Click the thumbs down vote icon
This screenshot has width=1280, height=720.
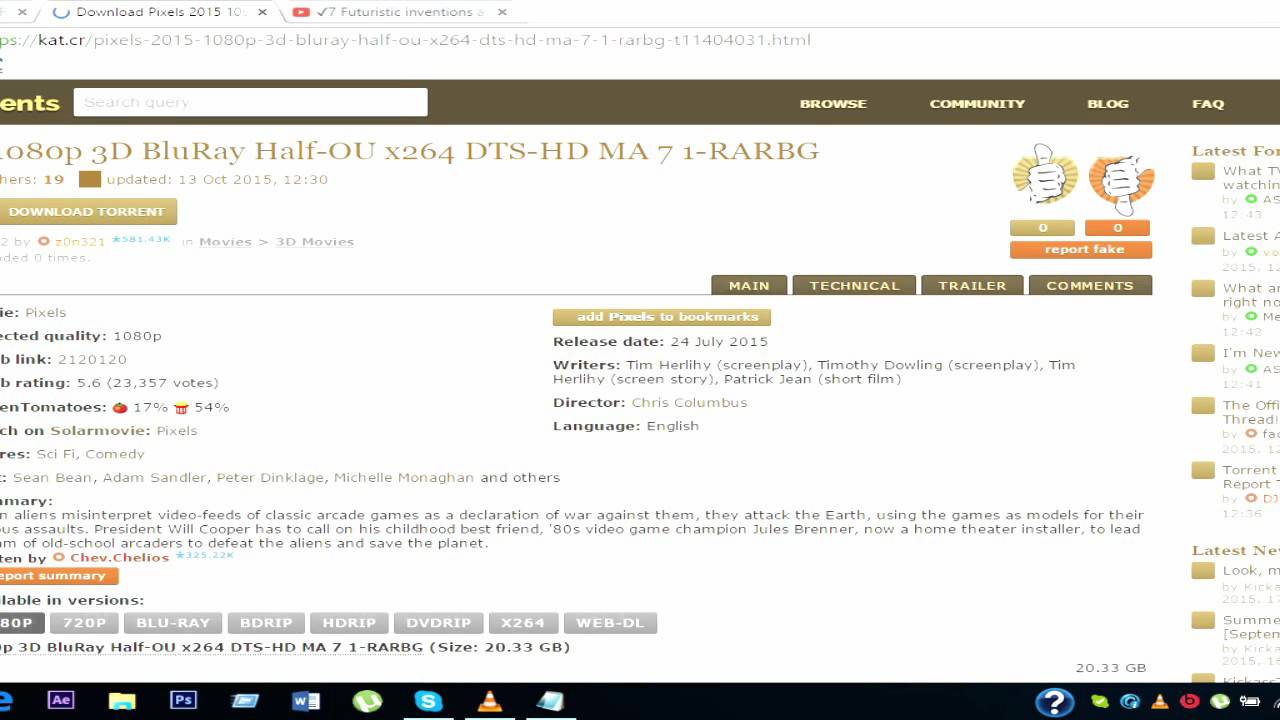(x=1121, y=181)
